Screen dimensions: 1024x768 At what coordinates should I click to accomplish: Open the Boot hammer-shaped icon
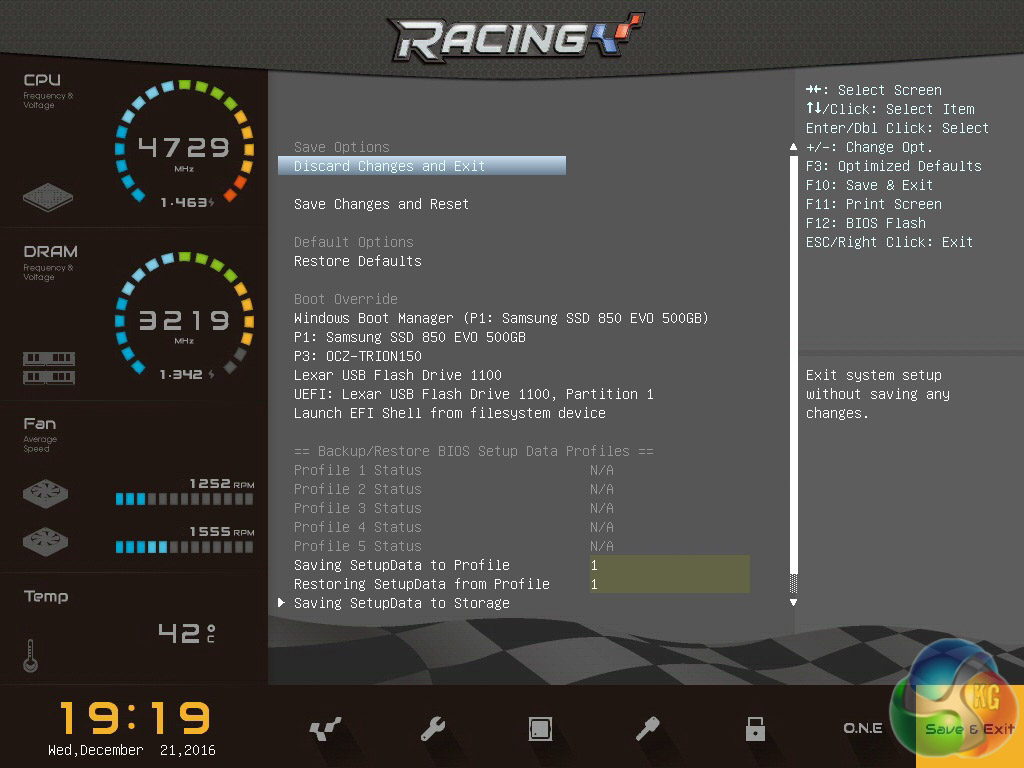tap(648, 729)
